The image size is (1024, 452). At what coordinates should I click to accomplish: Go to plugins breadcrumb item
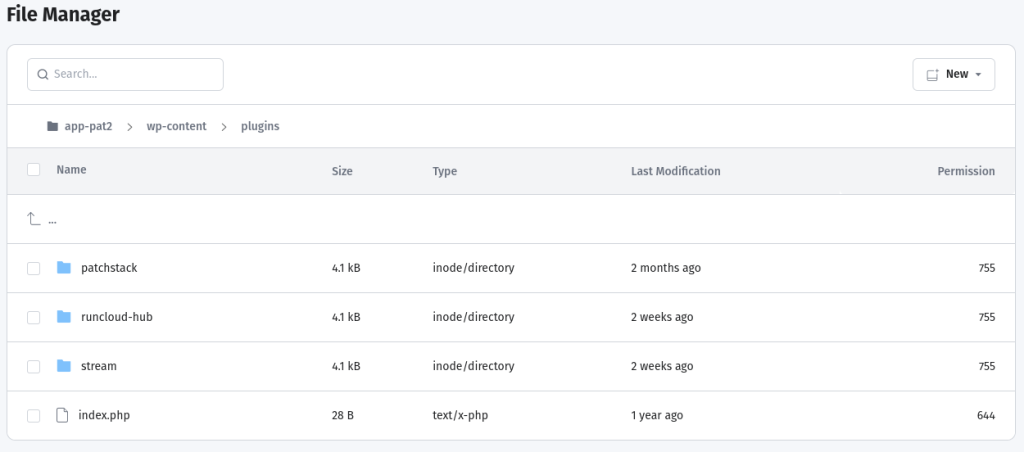pyautogui.click(x=260, y=127)
